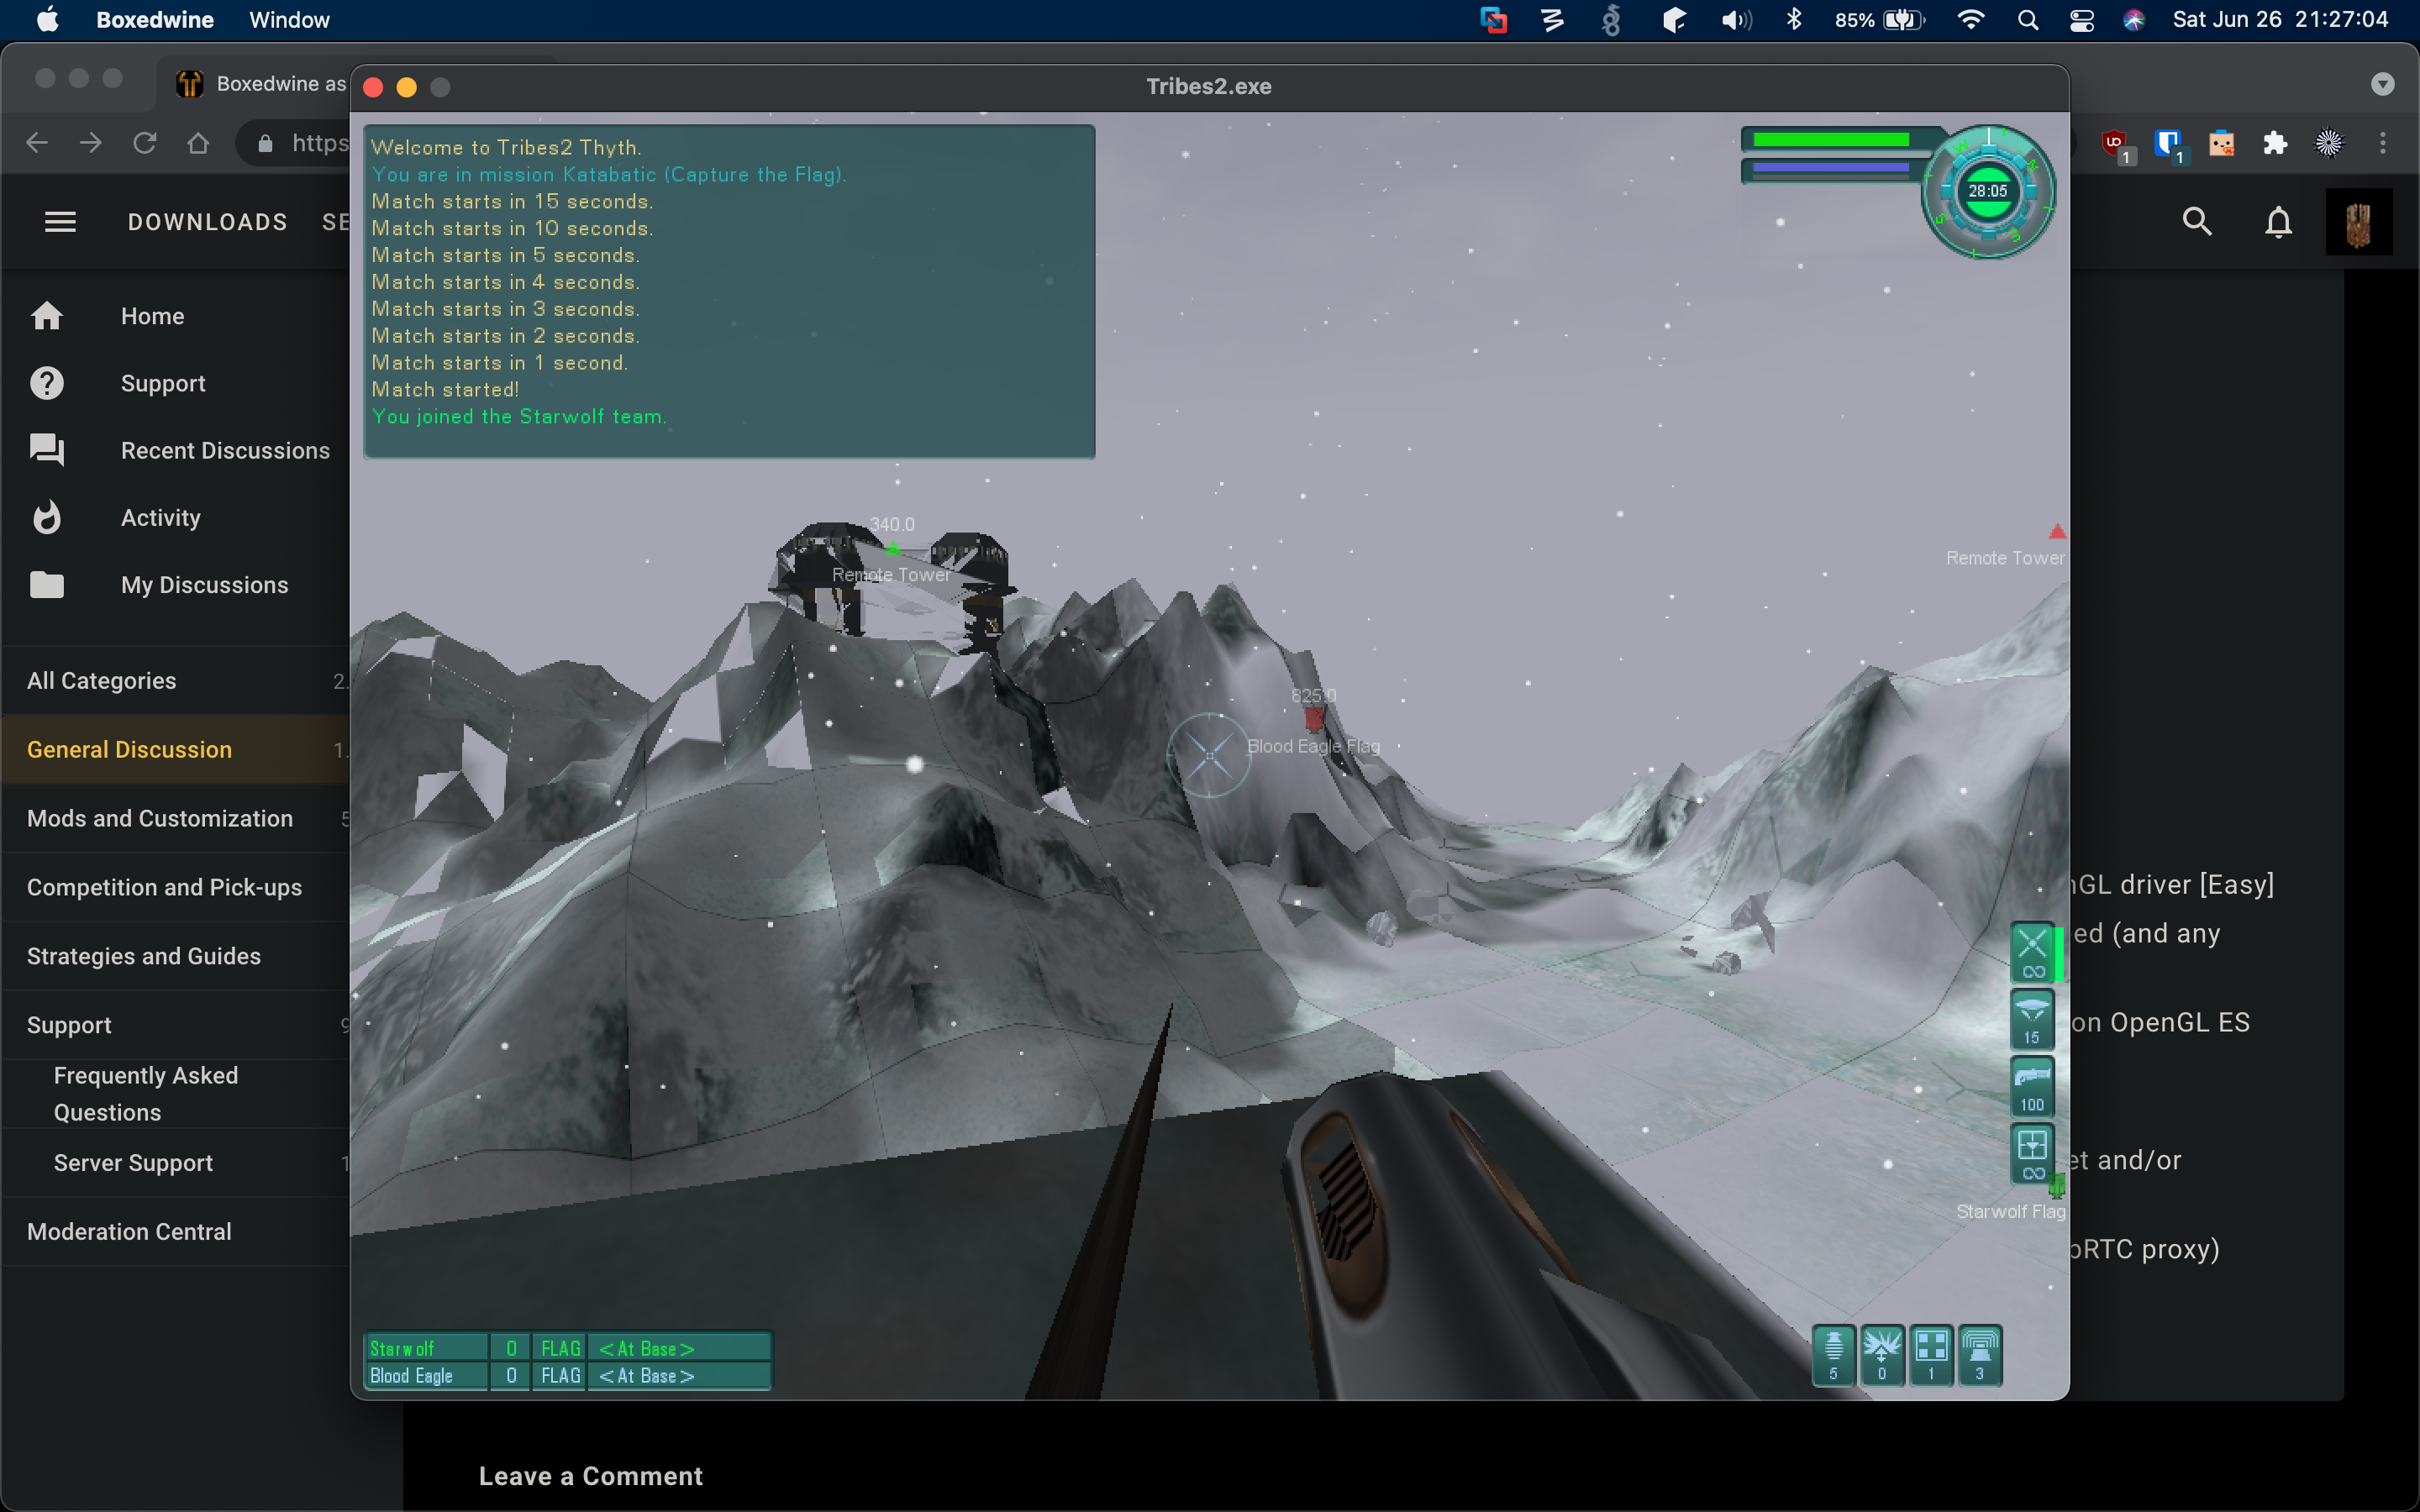
Task: Open Moderation Central category
Action: (x=176, y=1232)
